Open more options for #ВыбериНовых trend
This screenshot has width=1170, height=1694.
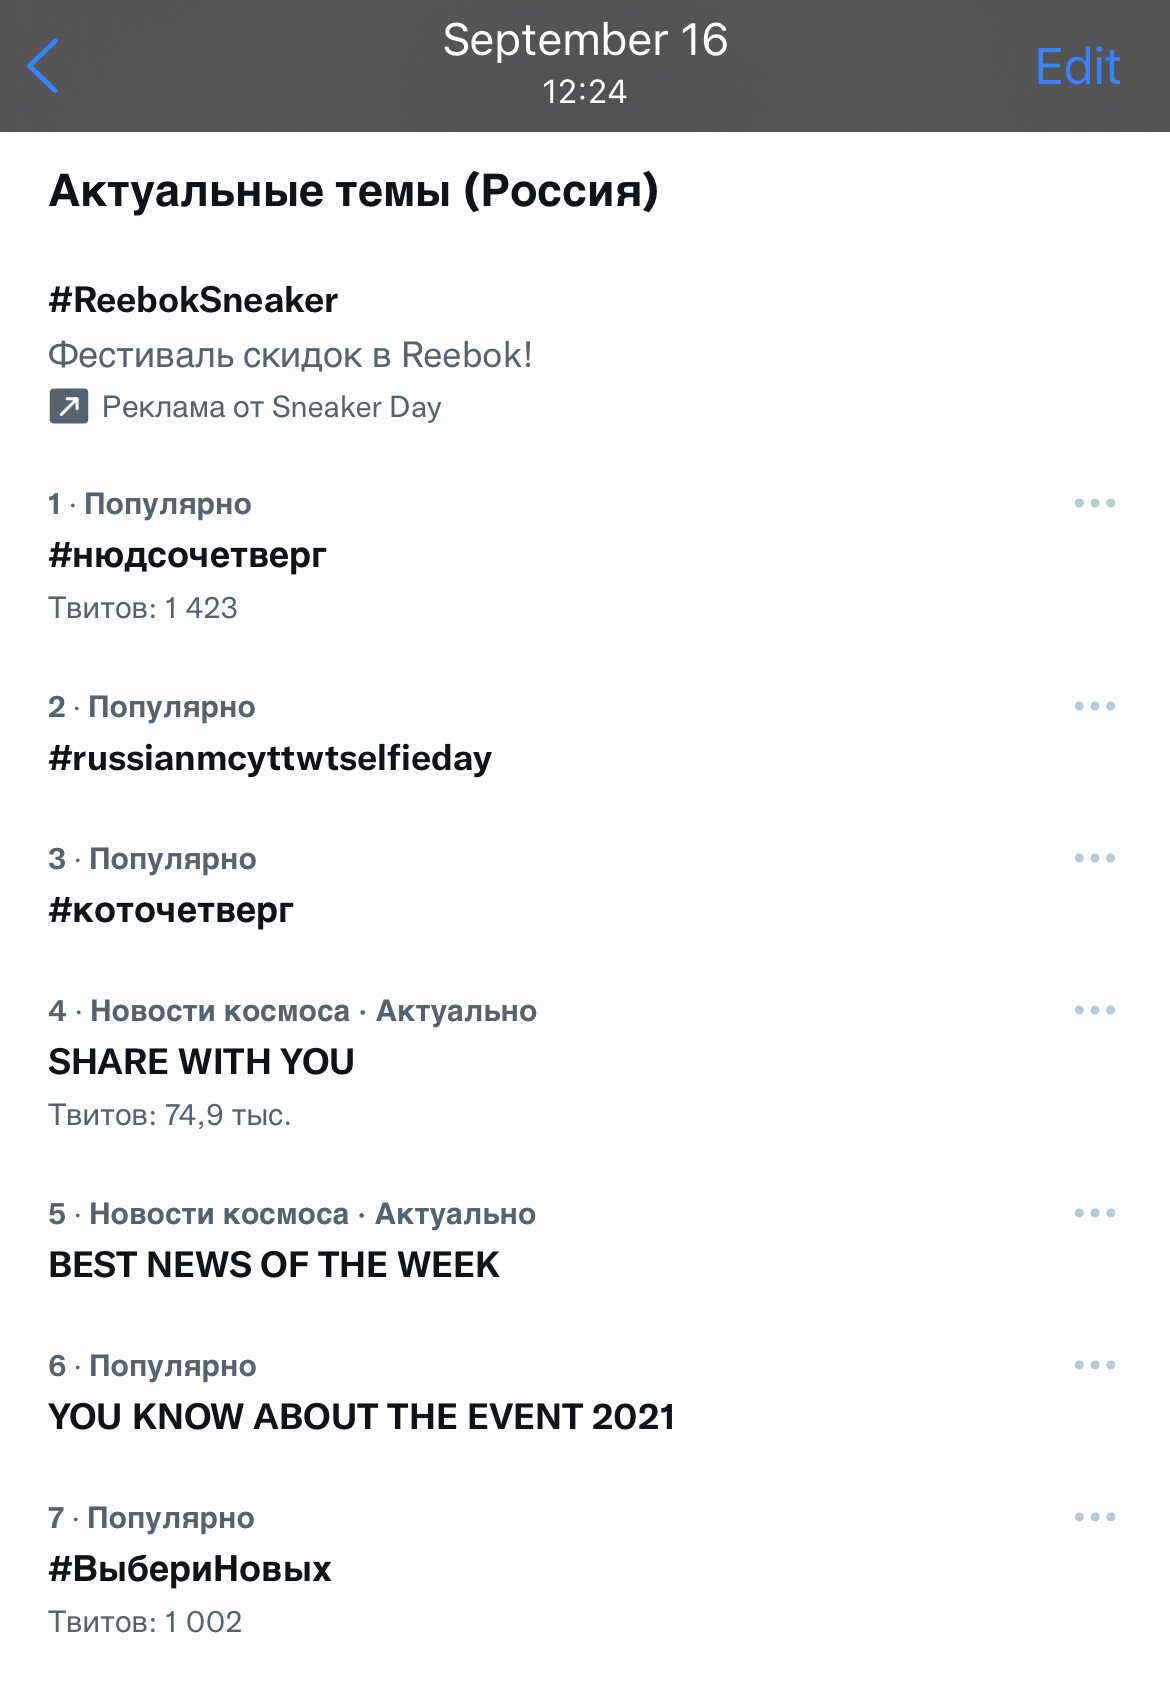tap(1094, 1517)
